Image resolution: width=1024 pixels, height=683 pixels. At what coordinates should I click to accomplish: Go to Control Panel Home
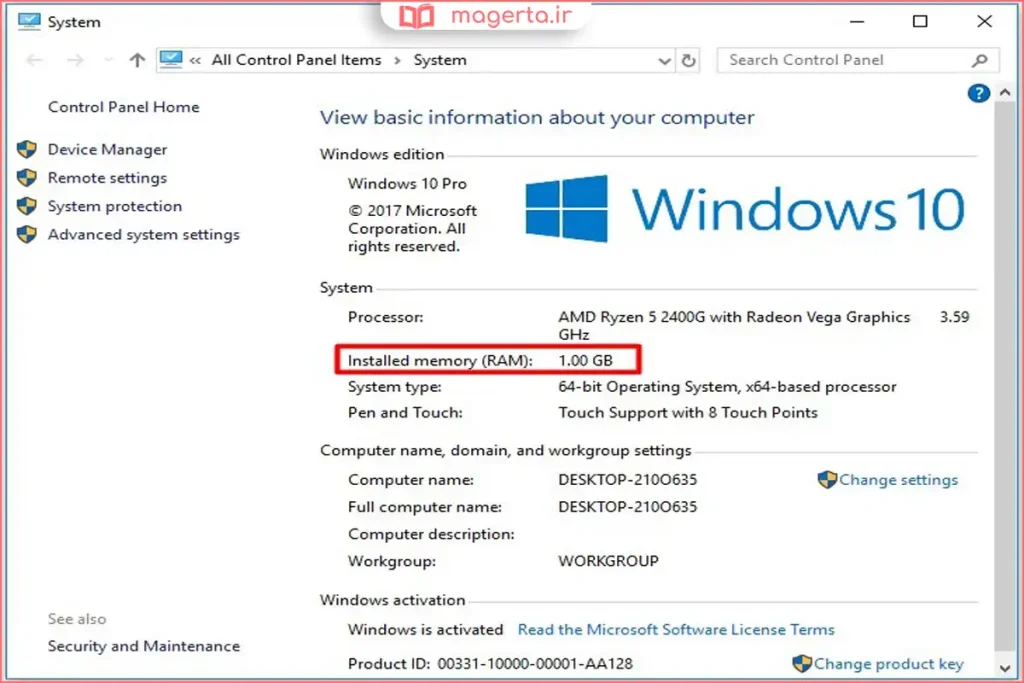pos(123,107)
